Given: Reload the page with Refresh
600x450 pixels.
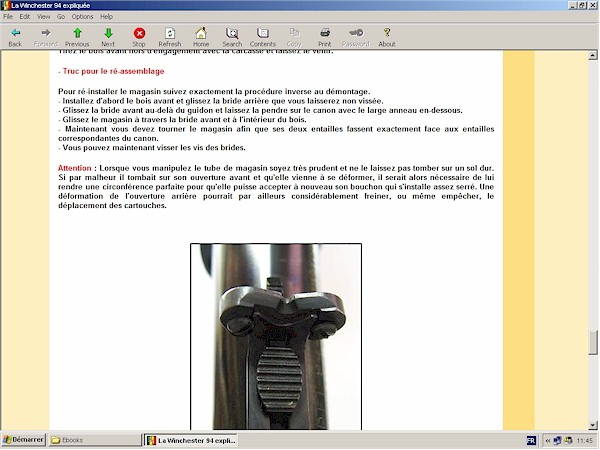Looking at the screenshot, I should point(170,37).
